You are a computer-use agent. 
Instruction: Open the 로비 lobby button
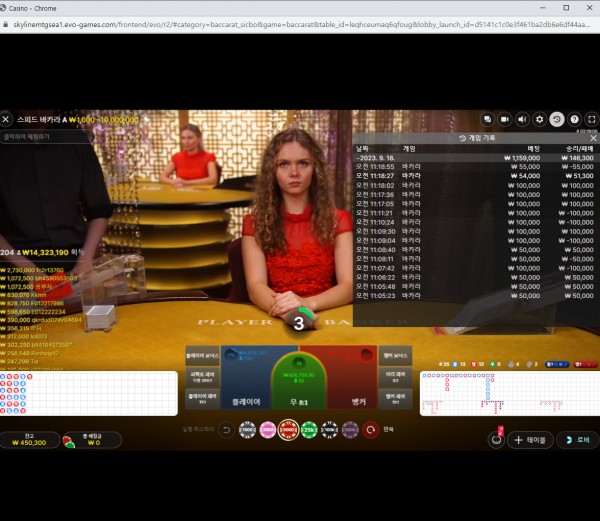[x=578, y=439]
